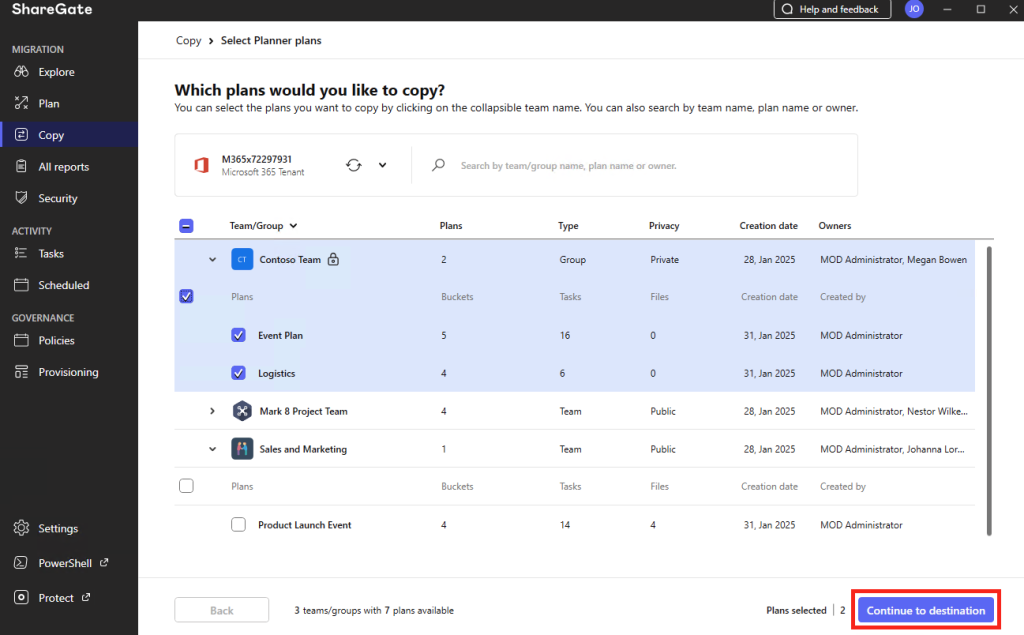Go to Explore in the sidebar
The width and height of the screenshot is (1024, 635).
tap(56, 72)
